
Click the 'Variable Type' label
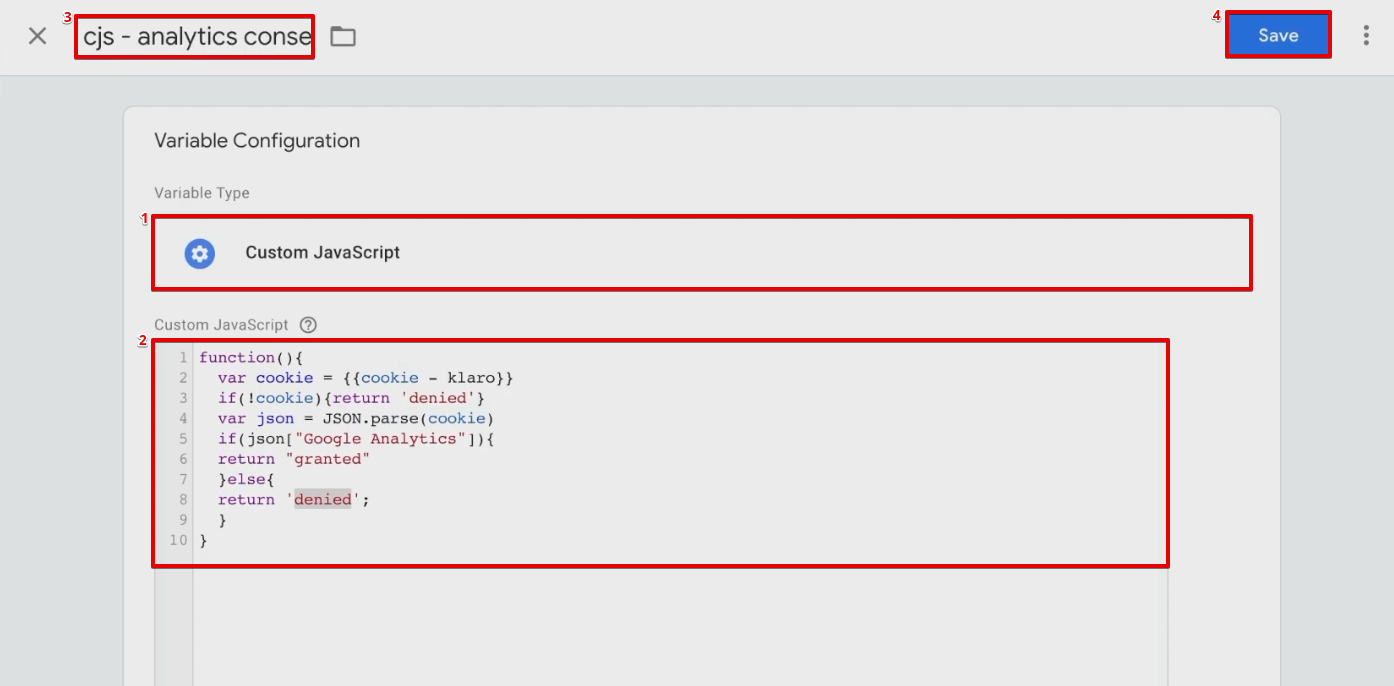tap(202, 193)
